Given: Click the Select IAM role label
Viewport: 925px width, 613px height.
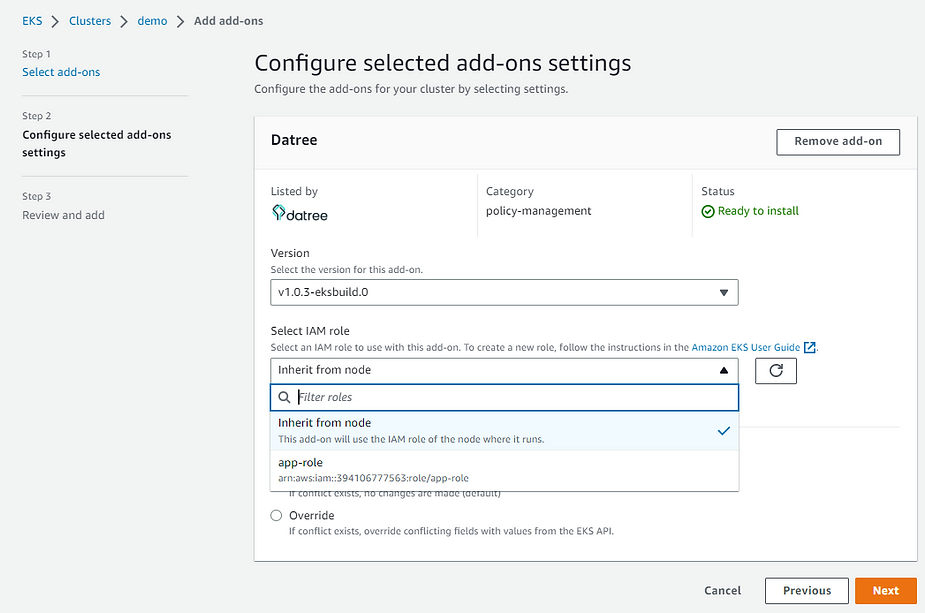Looking at the screenshot, I should click(x=310, y=331).
